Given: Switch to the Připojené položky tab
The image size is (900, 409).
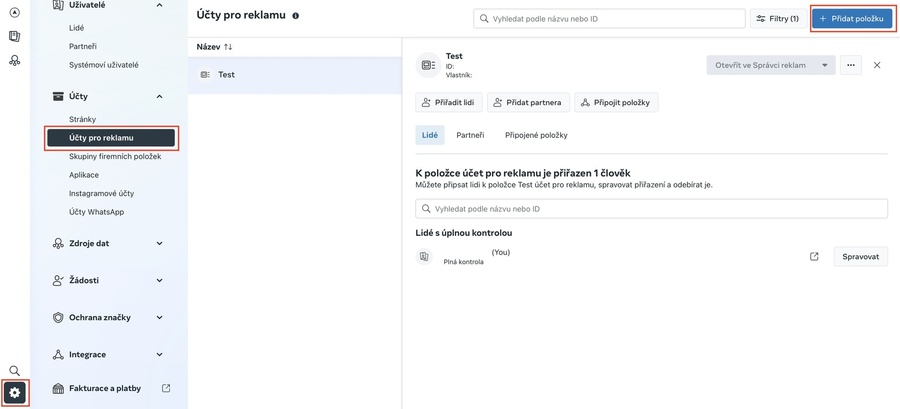Looking at the screenshot, I should [535, 135].
